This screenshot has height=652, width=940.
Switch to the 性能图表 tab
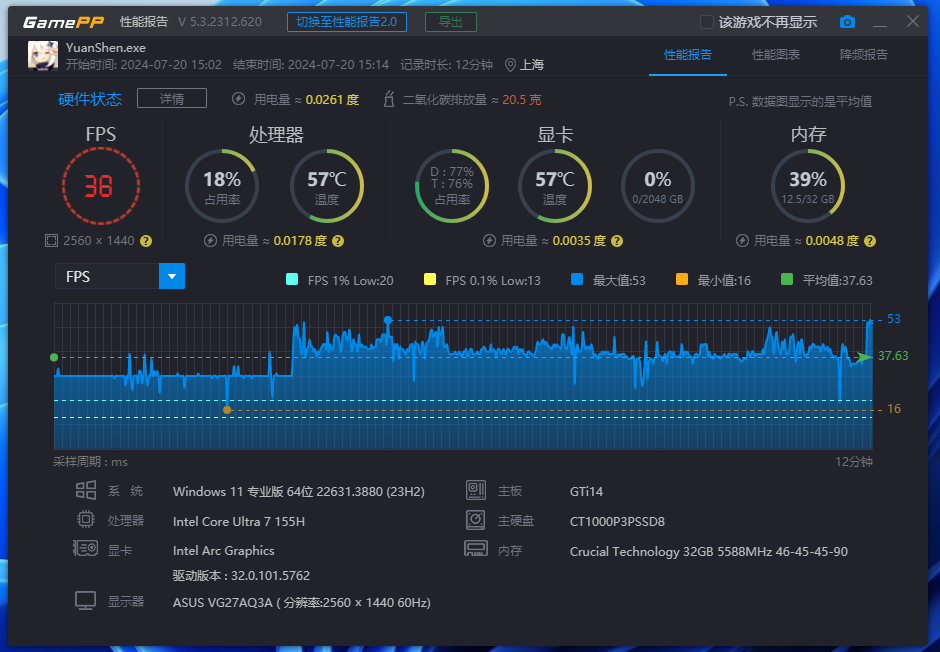(x=776, y=55)
